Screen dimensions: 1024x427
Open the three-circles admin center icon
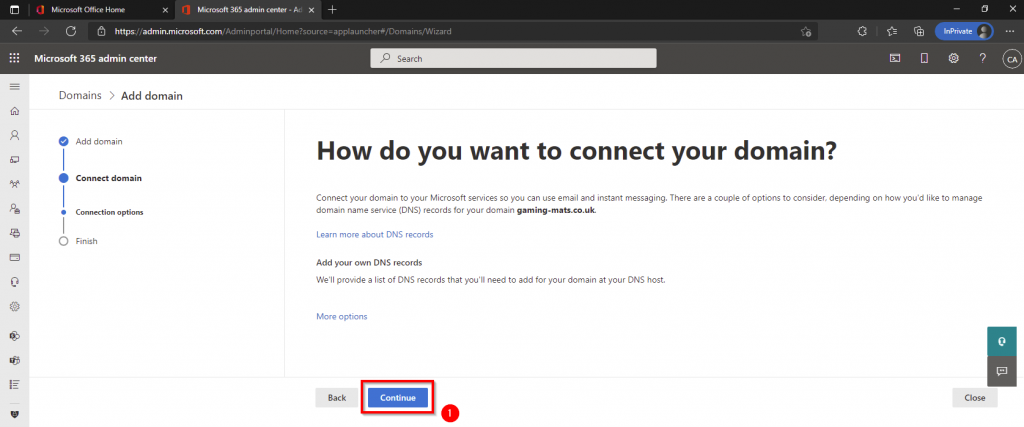pos(14,336)
